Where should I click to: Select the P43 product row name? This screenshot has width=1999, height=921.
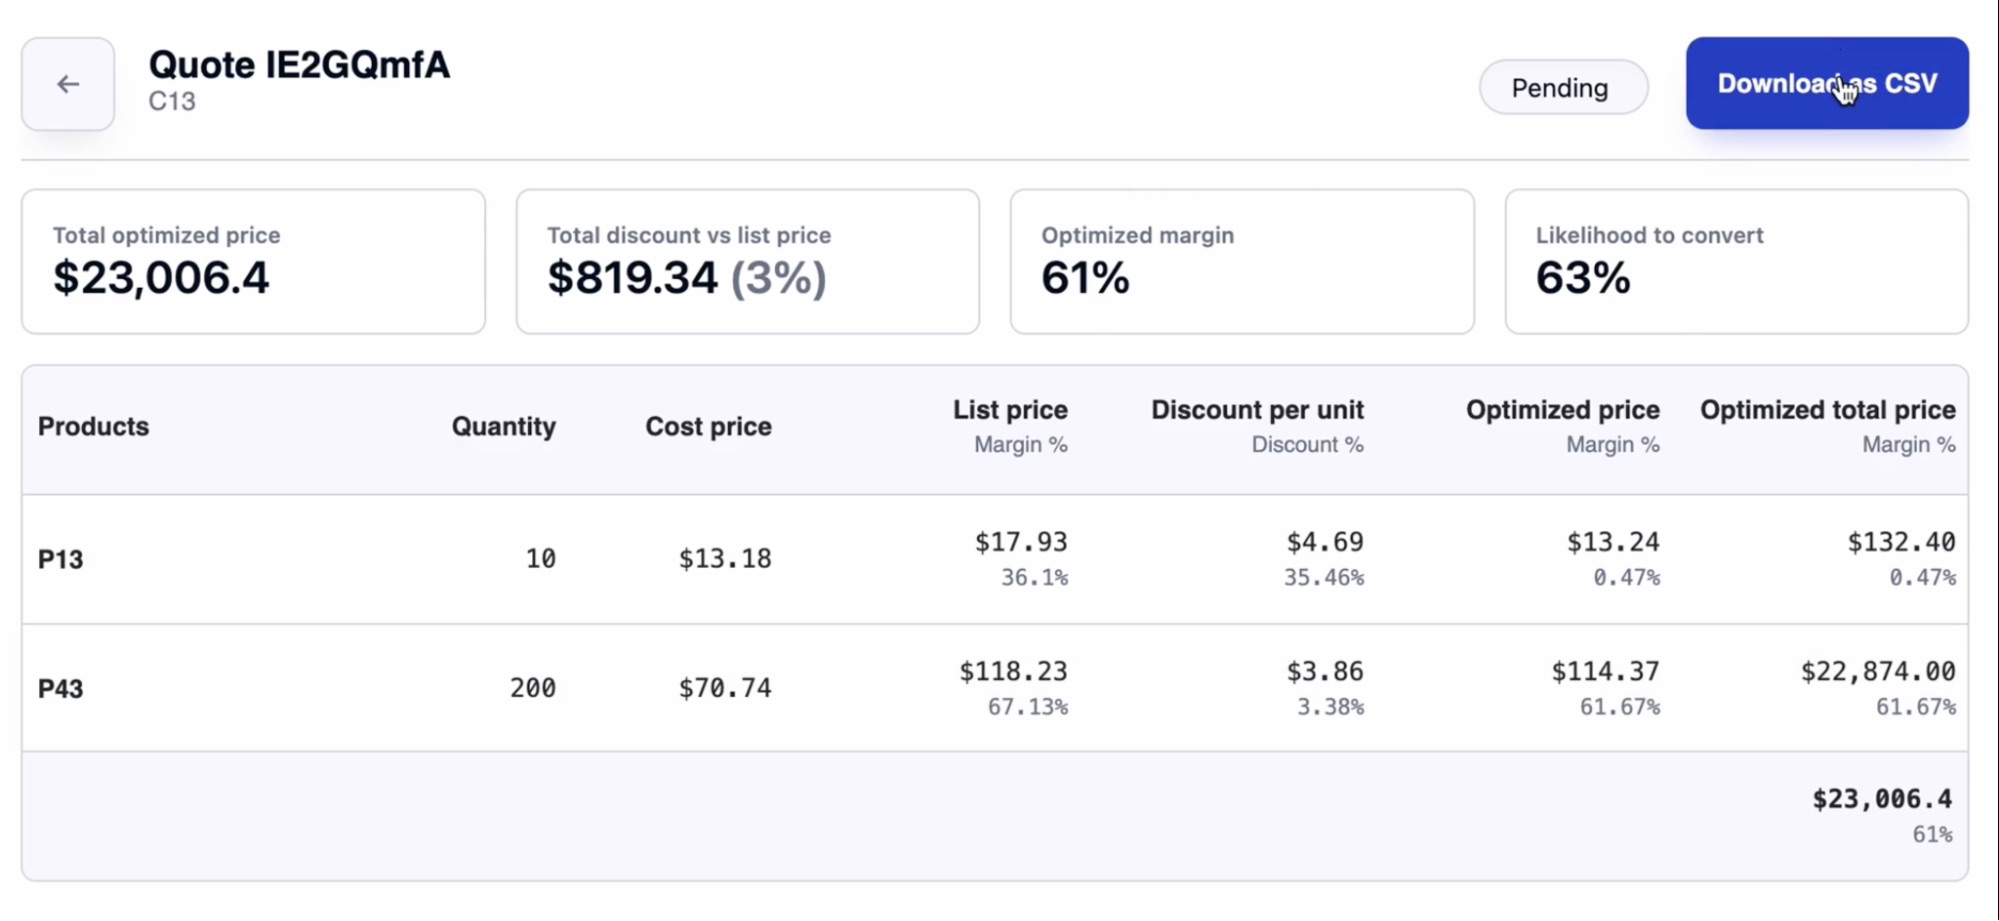click(61, 689)
